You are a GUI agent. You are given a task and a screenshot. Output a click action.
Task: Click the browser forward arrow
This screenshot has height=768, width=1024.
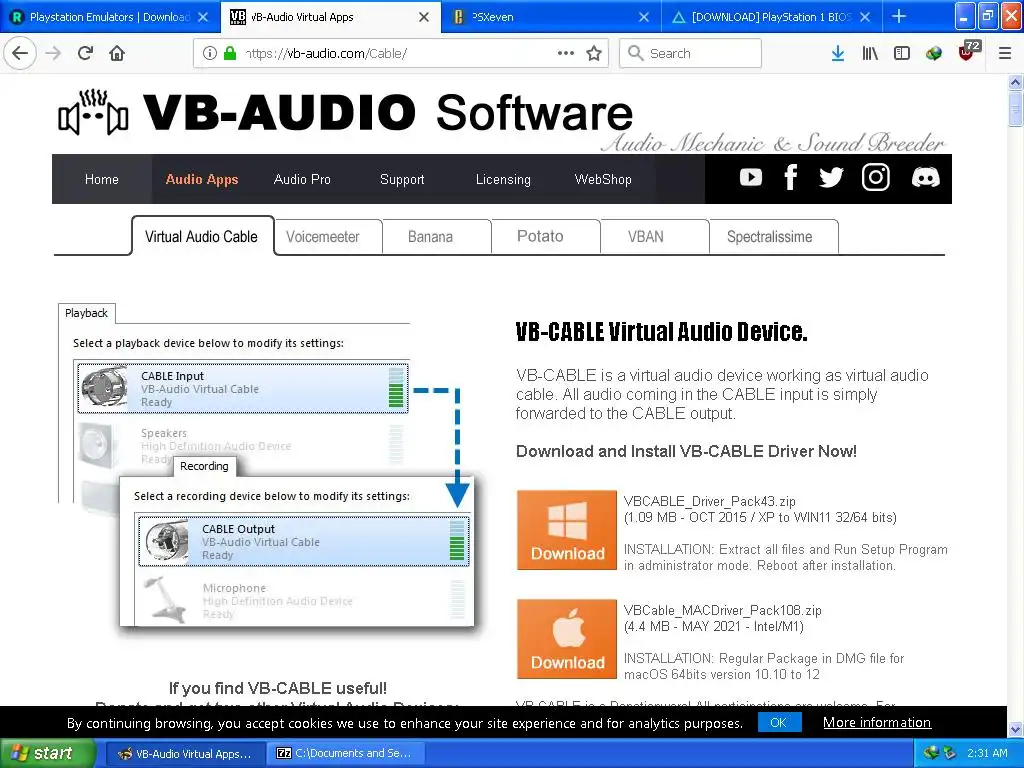click(x=54, y=53)
